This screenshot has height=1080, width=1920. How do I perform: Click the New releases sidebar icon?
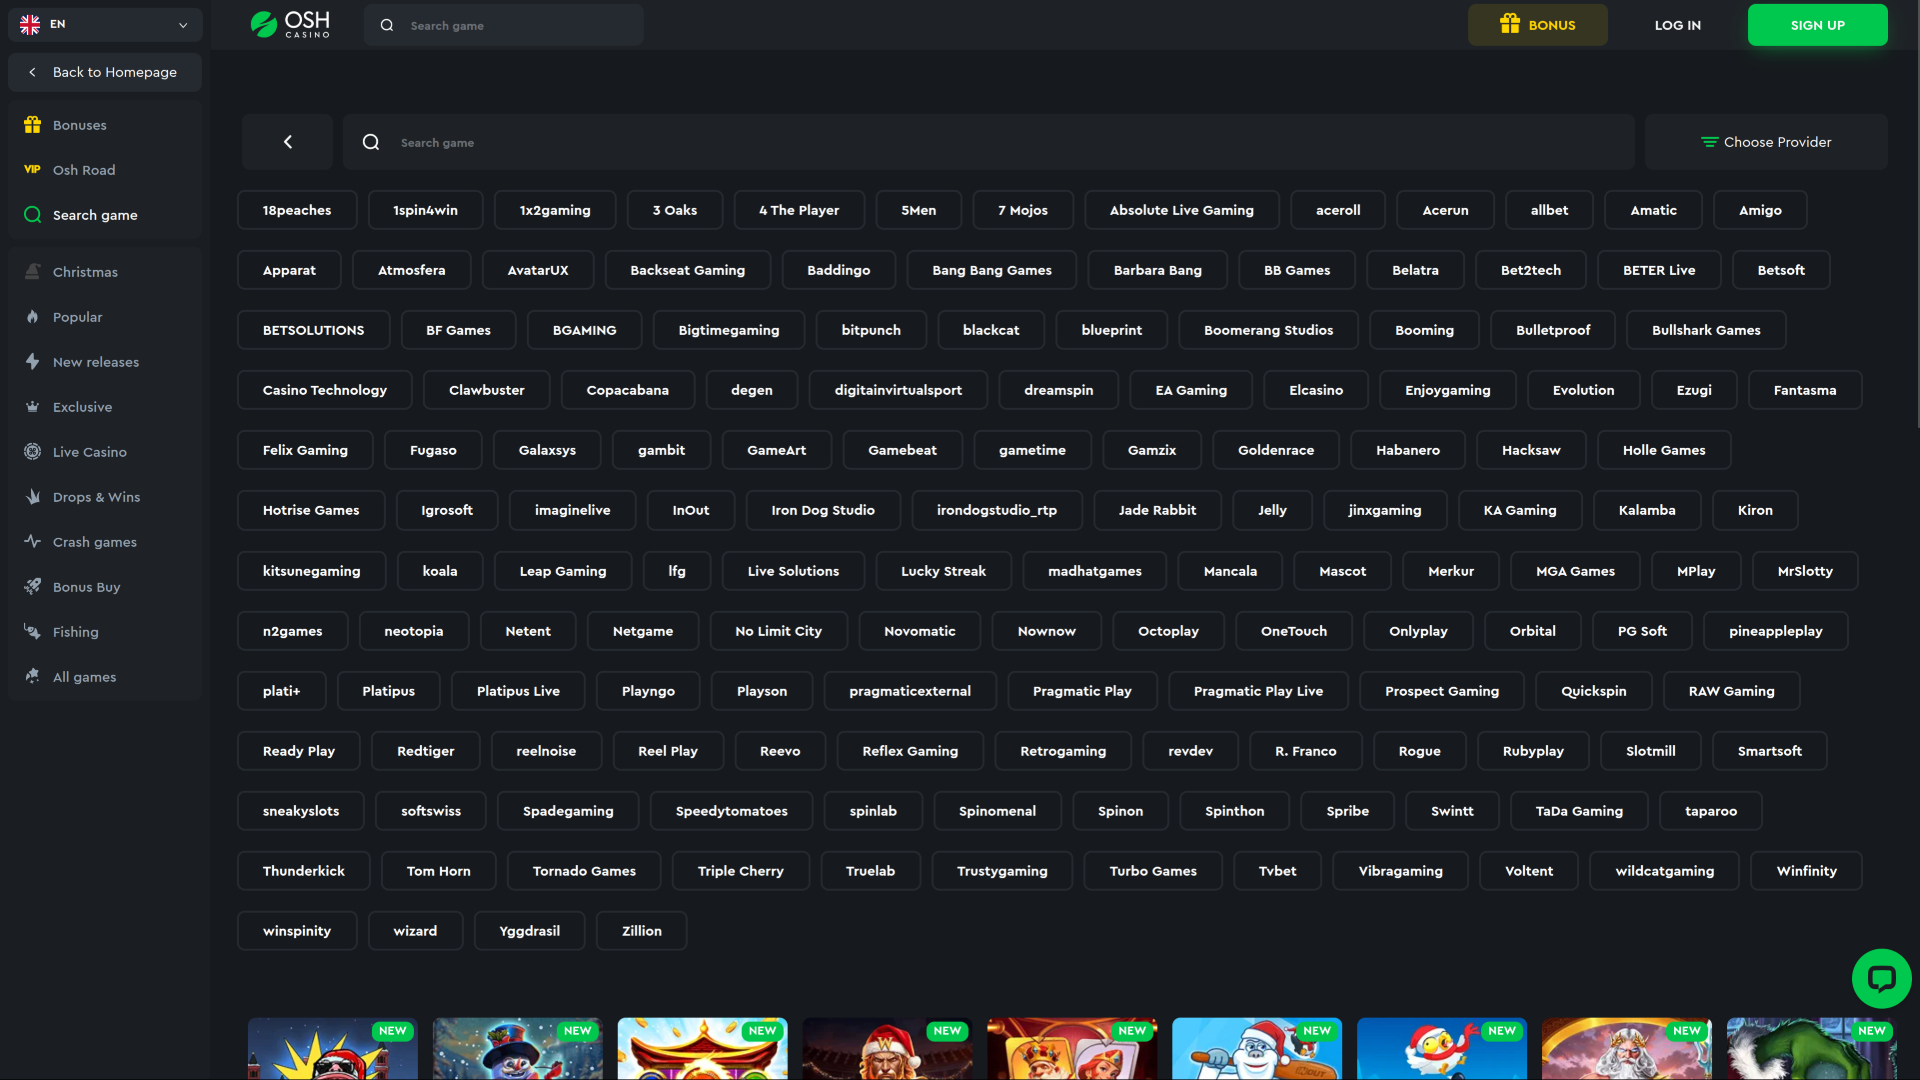[33, 361]
